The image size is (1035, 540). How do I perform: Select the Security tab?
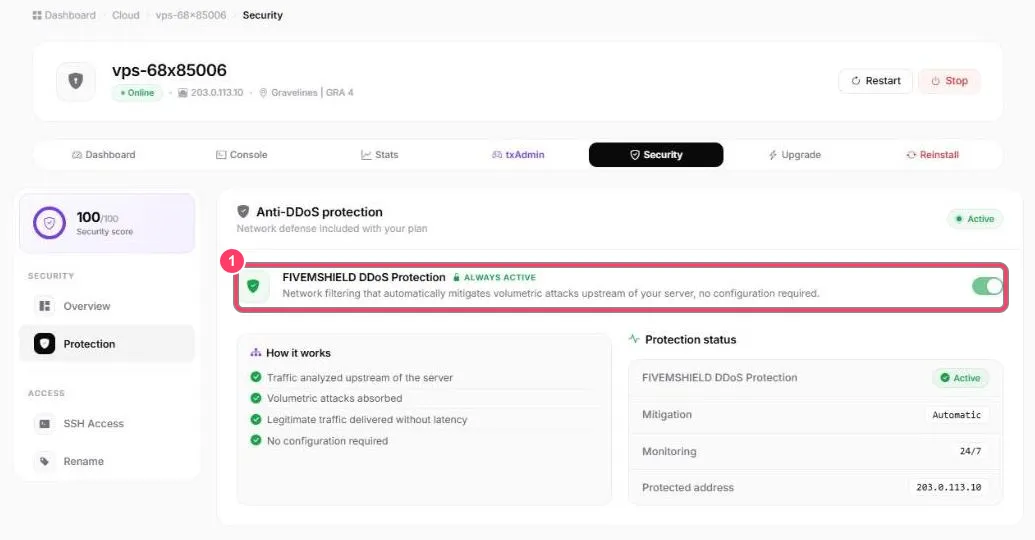(x=656, y=154)
